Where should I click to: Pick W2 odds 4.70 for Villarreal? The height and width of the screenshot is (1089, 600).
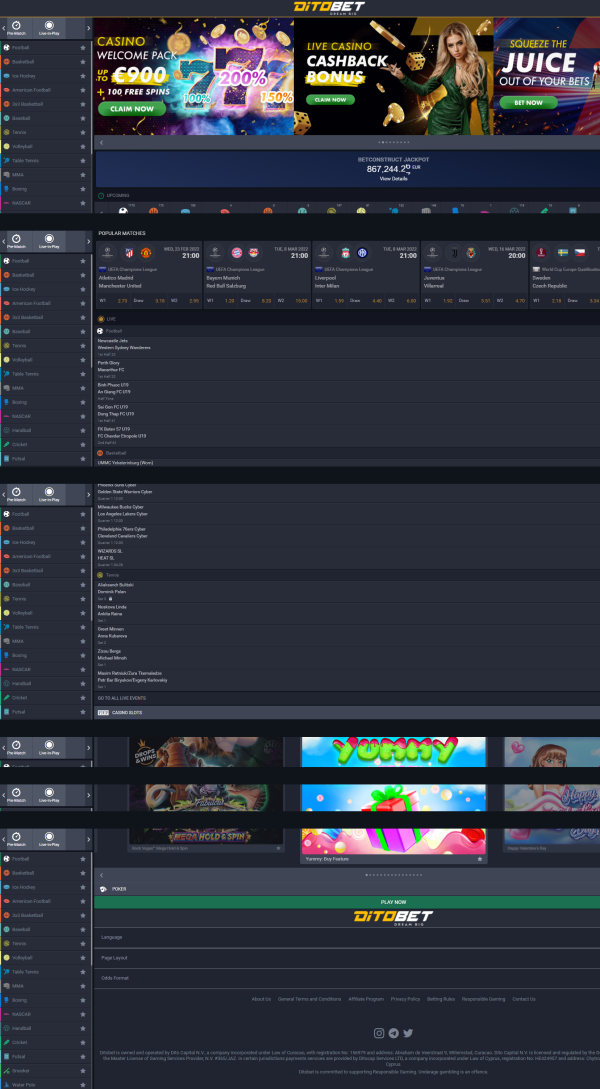[x=510, y=301]
